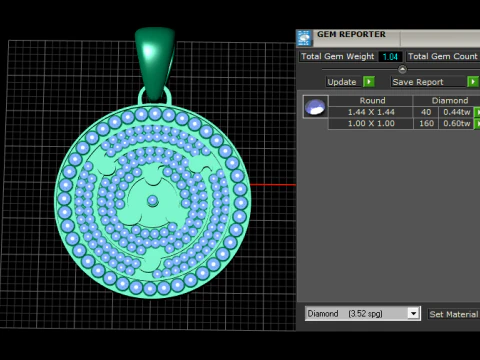480x360 pixels.
Task: Click the Total Gem Count label
Action: point(443,56)
